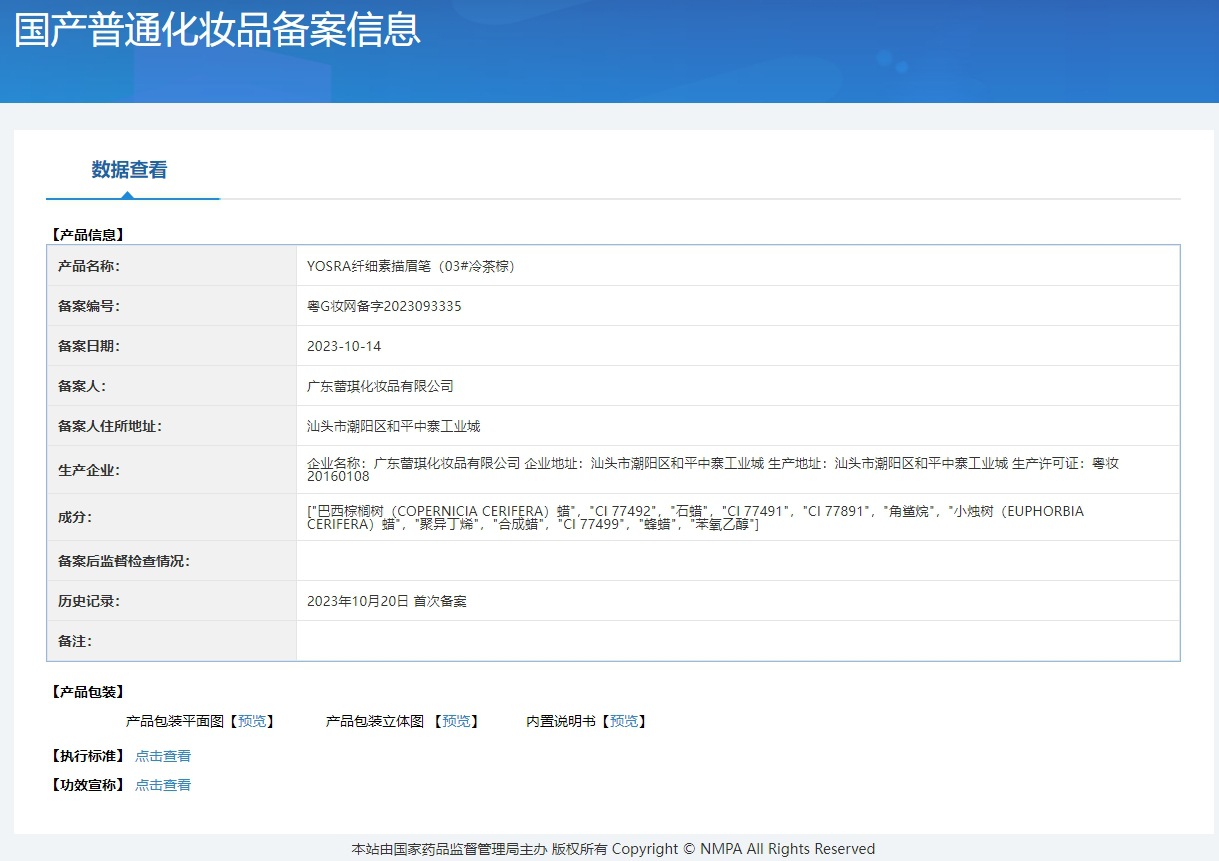Viewport: 1219px width, 861px height.
Task: Click the 【产品信息】 section heading
Action: pyautogui.click(x=87, y=235)
